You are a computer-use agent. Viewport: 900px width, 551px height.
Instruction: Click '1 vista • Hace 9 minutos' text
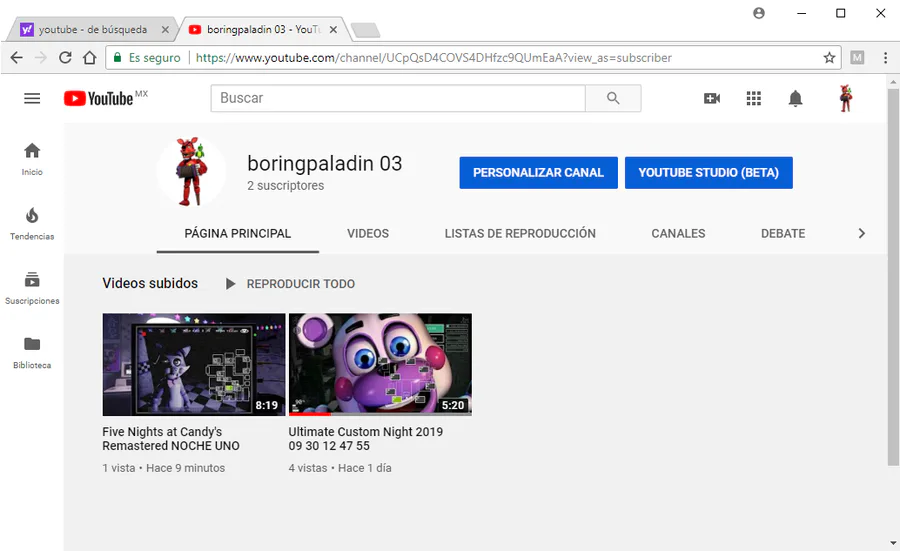(x=164, y=468)
